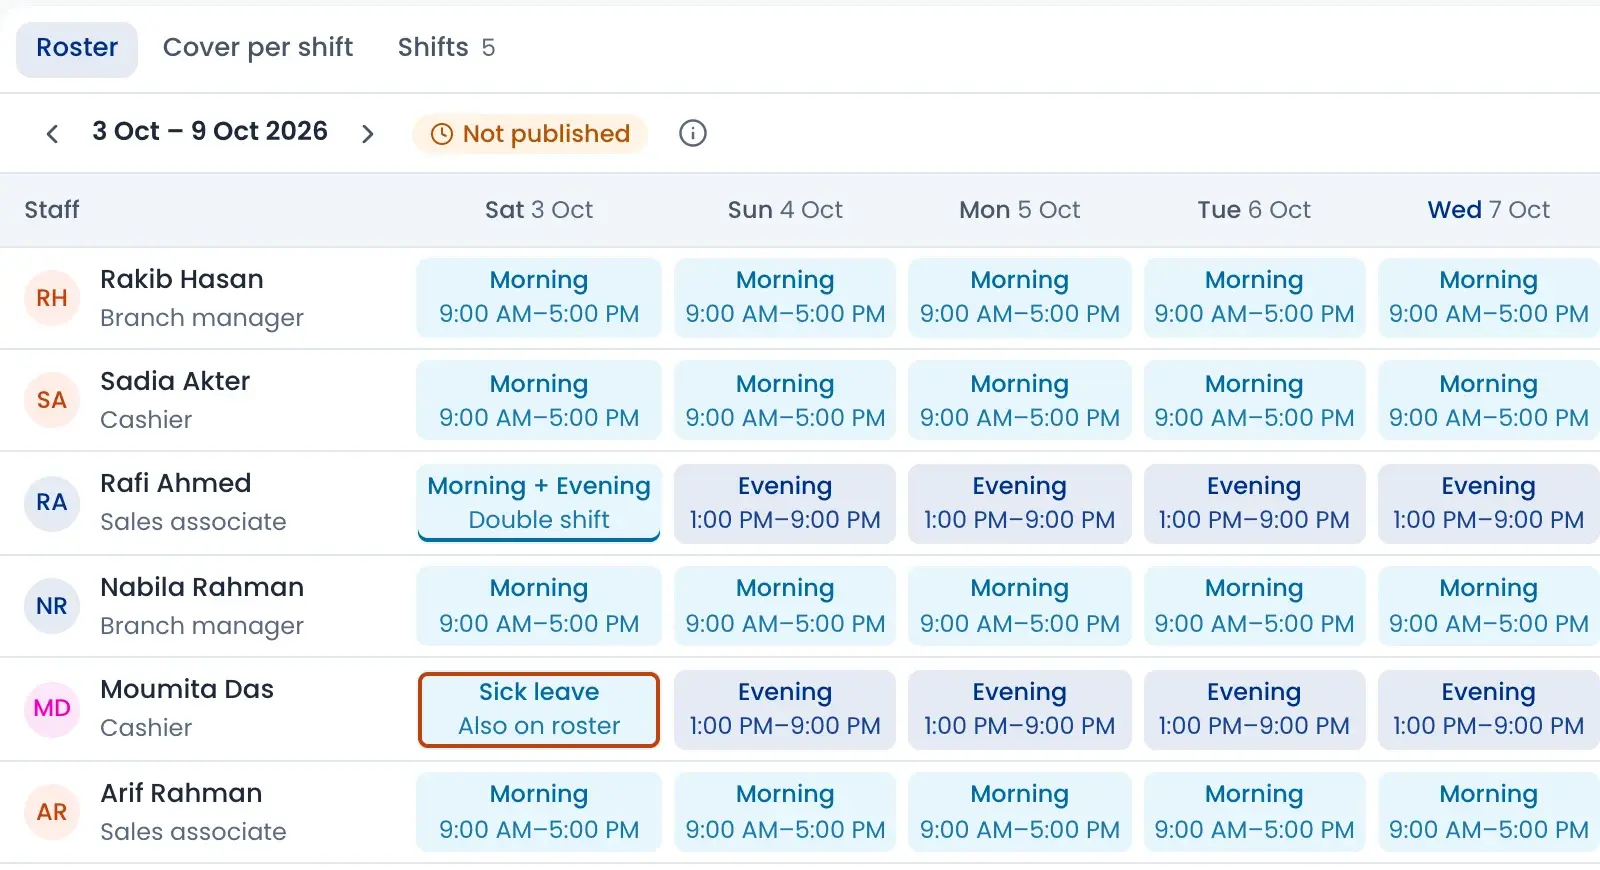Open Moumita Das's Sick leave cell
This screenshot has height=870, width=1600.
539,709
